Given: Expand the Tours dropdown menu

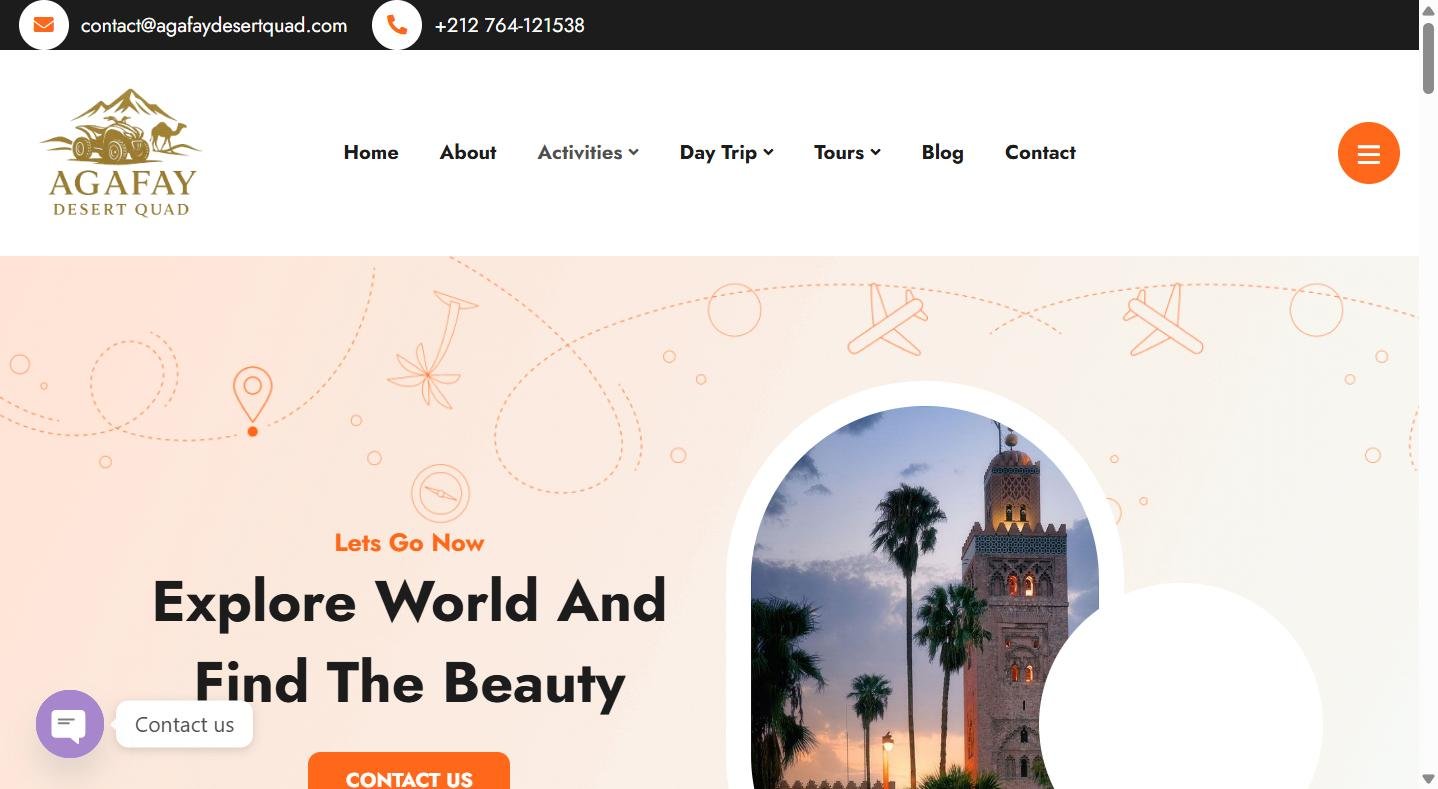Looking at the screenshot, I should 847,152.
